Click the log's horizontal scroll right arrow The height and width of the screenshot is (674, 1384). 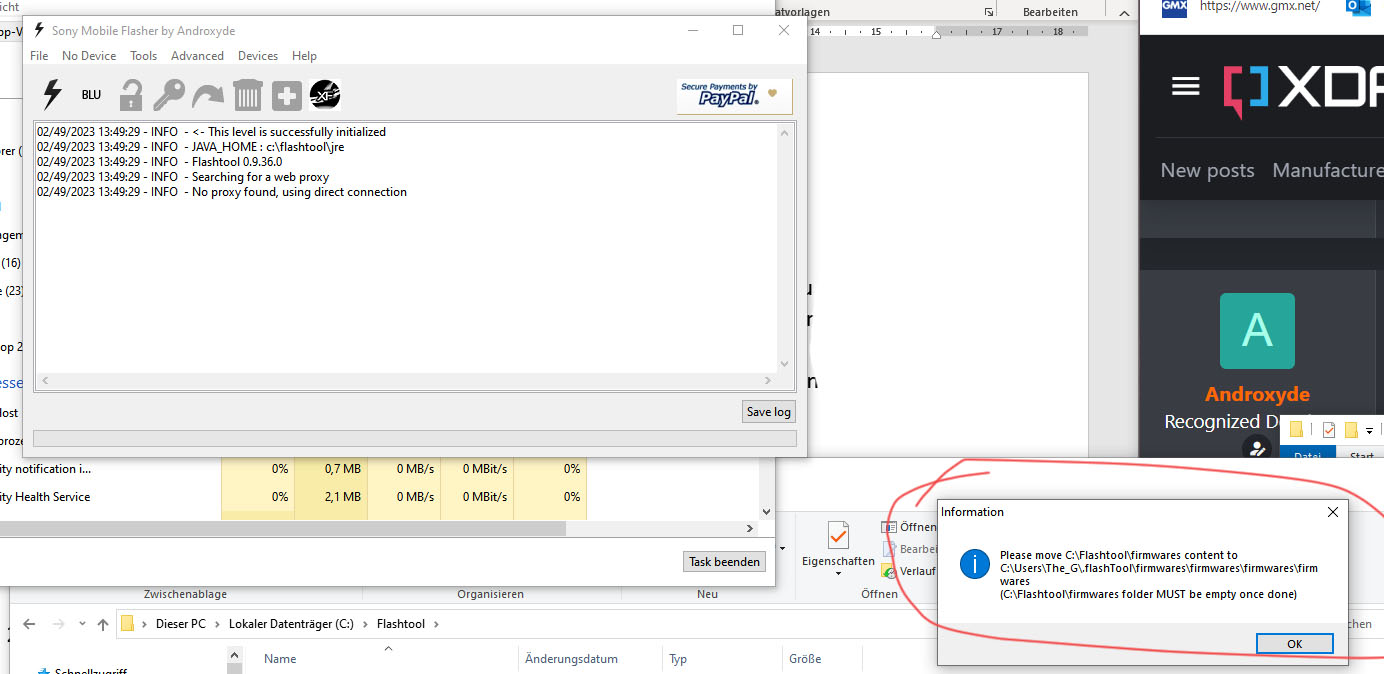pyautogui.click(x=768, y=381)
